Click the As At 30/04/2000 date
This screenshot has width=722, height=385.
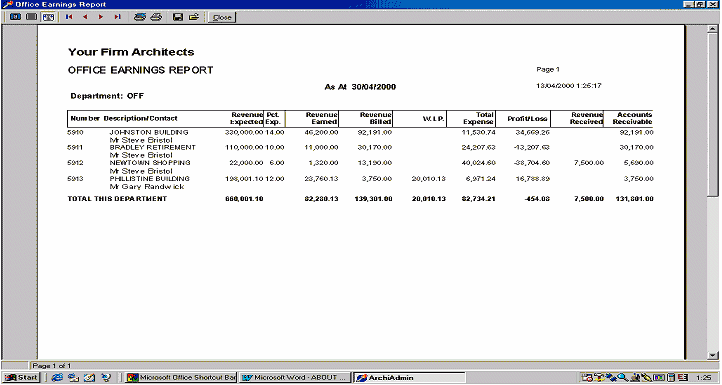[x=360, y=87]
